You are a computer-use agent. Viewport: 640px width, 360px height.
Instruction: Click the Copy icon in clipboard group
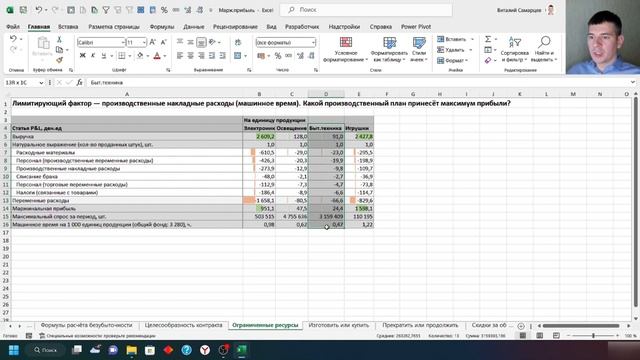(x=60, y=50)
